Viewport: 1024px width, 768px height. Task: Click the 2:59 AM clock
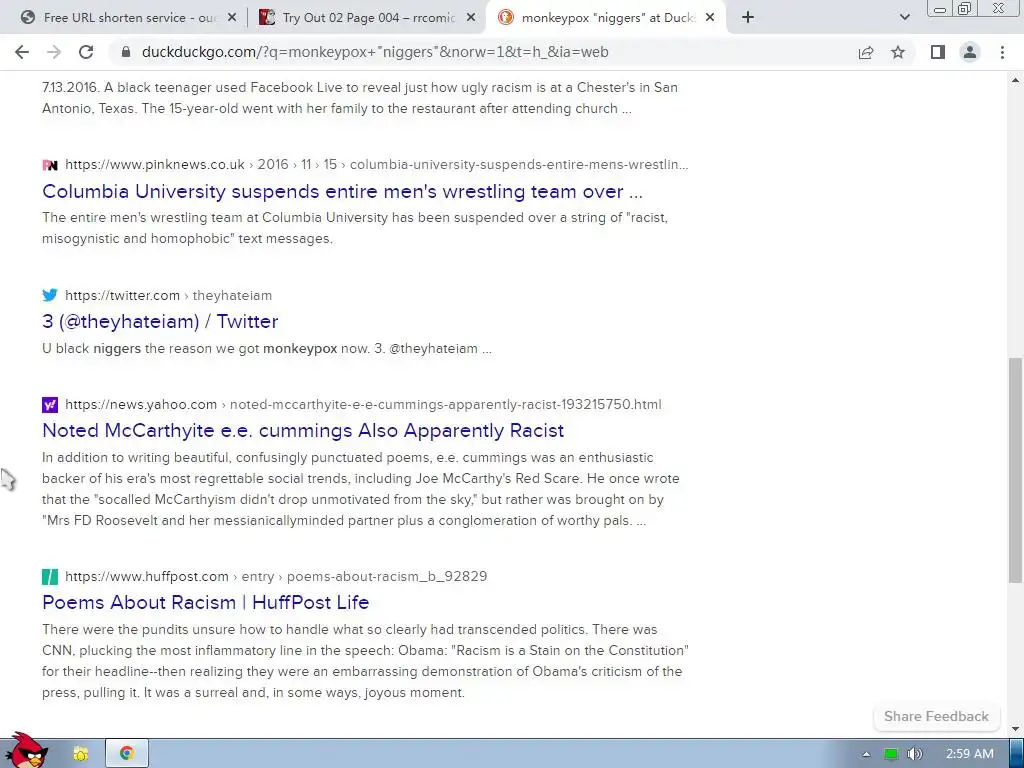[970, 754]
